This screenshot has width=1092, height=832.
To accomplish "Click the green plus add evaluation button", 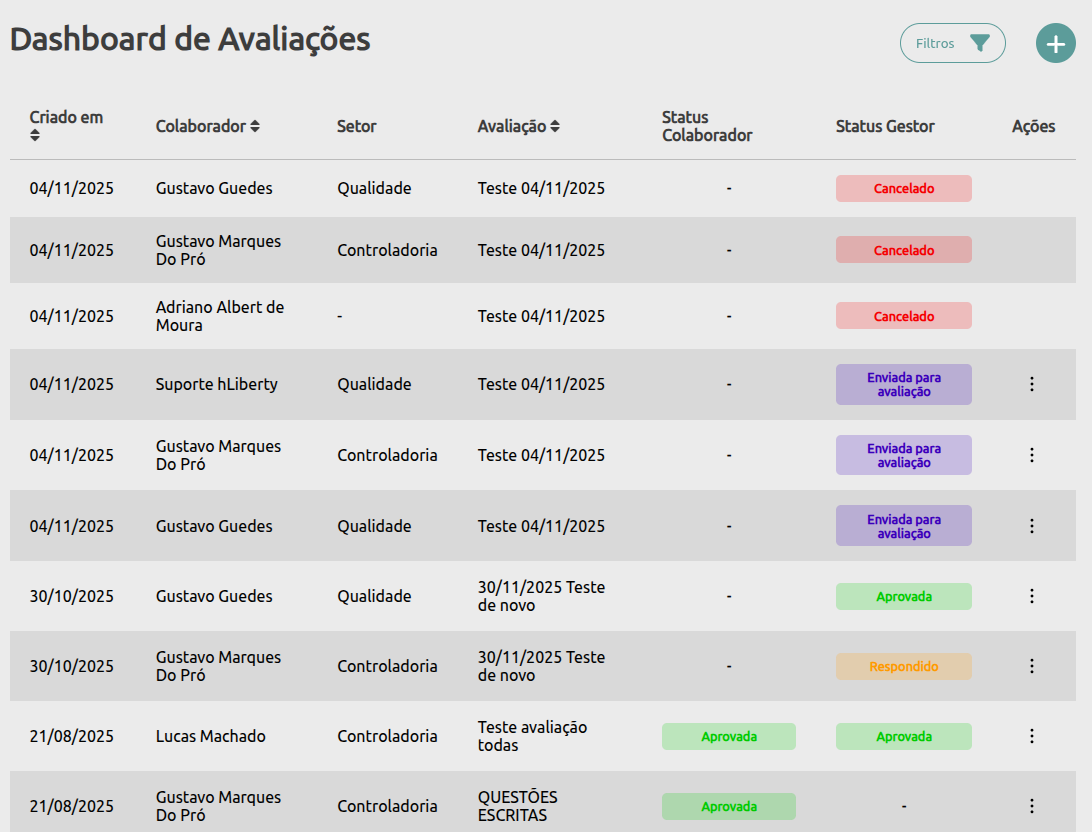I will pyautogui.click(x=1055, y=43).
